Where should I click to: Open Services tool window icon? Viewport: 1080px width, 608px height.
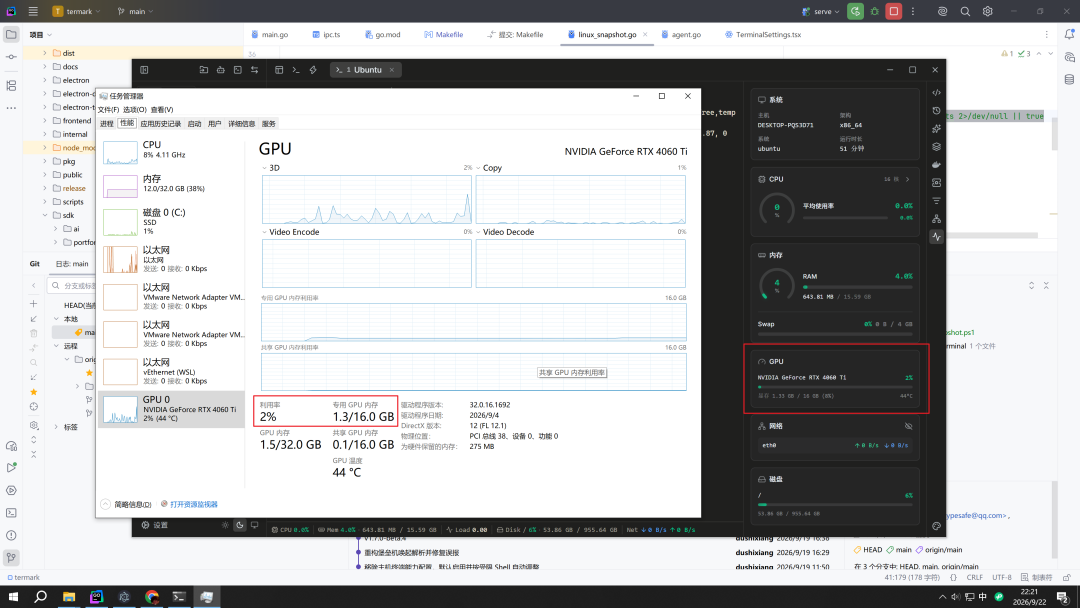[11, 490]
